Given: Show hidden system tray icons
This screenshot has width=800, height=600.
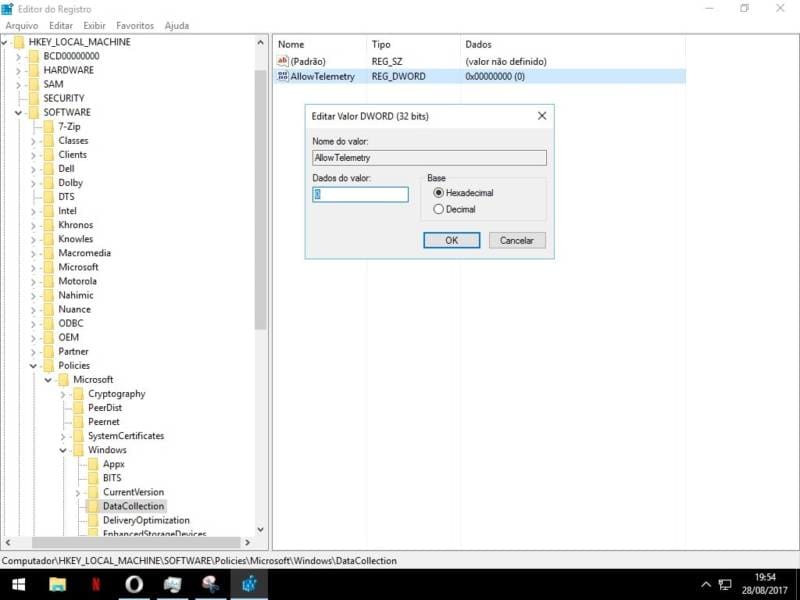Looking at the screenshot, I should point(706,585).
